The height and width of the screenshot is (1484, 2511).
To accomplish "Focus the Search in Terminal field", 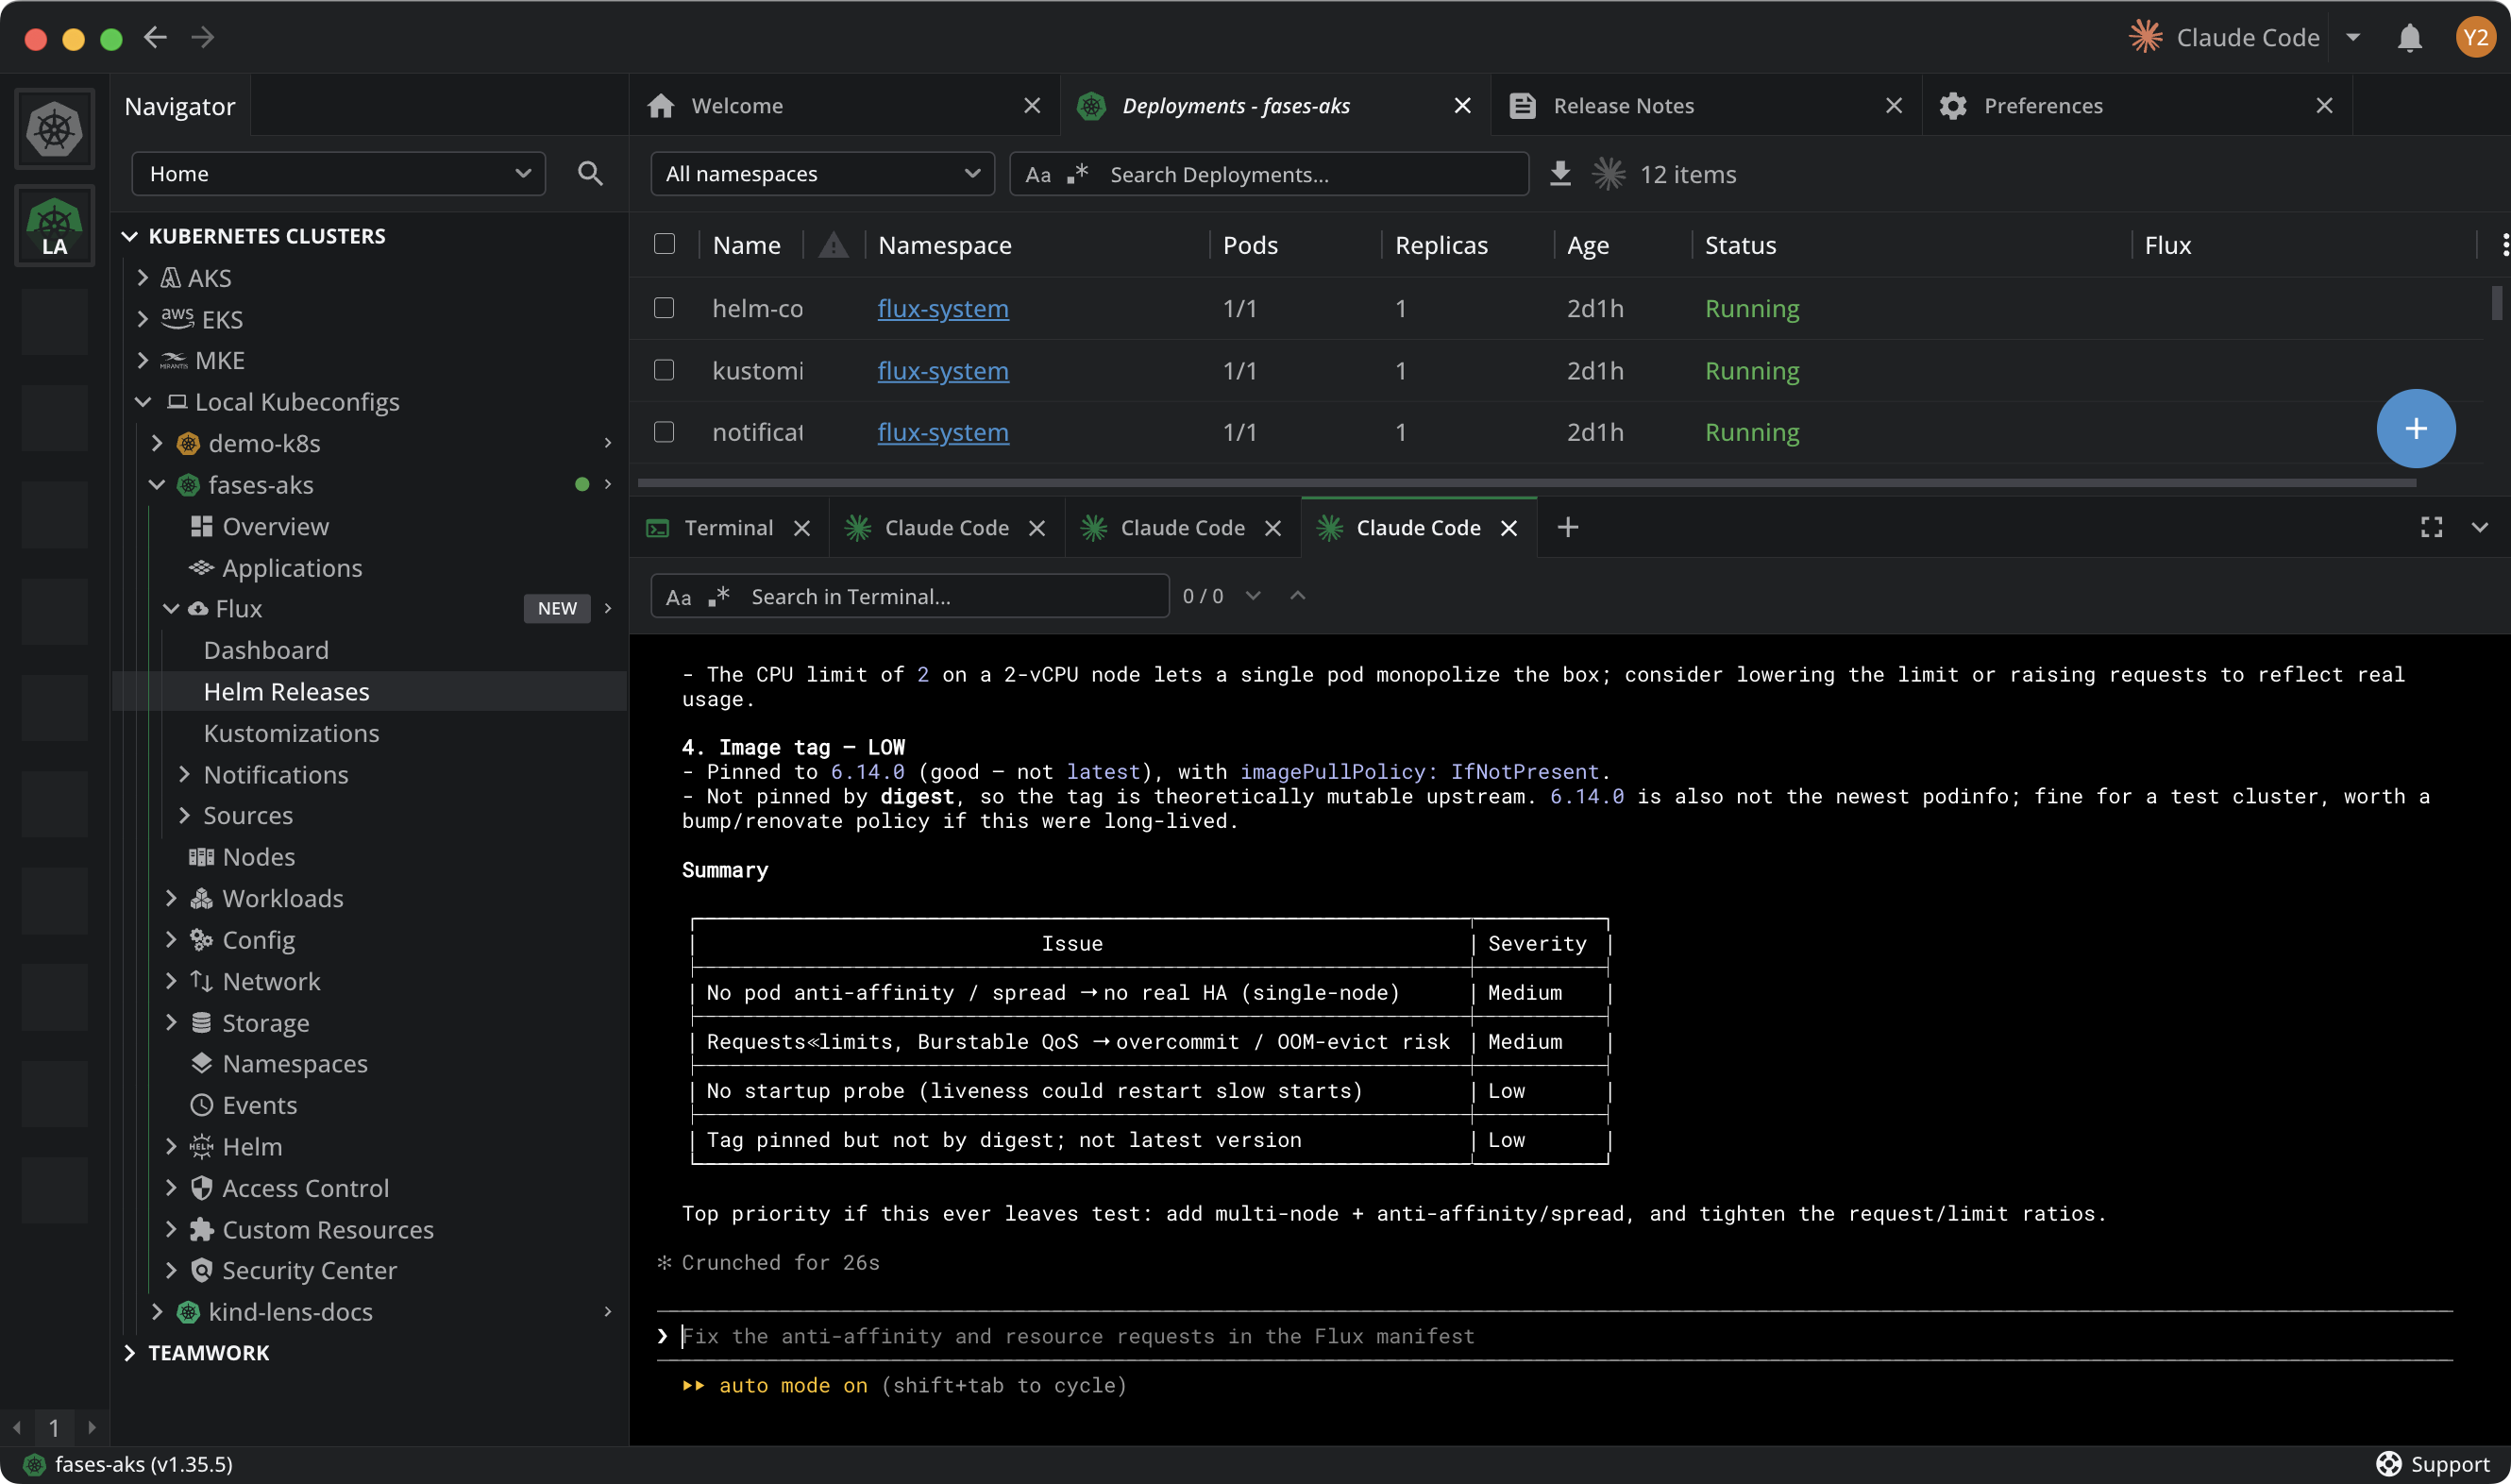I will point(910,597).
